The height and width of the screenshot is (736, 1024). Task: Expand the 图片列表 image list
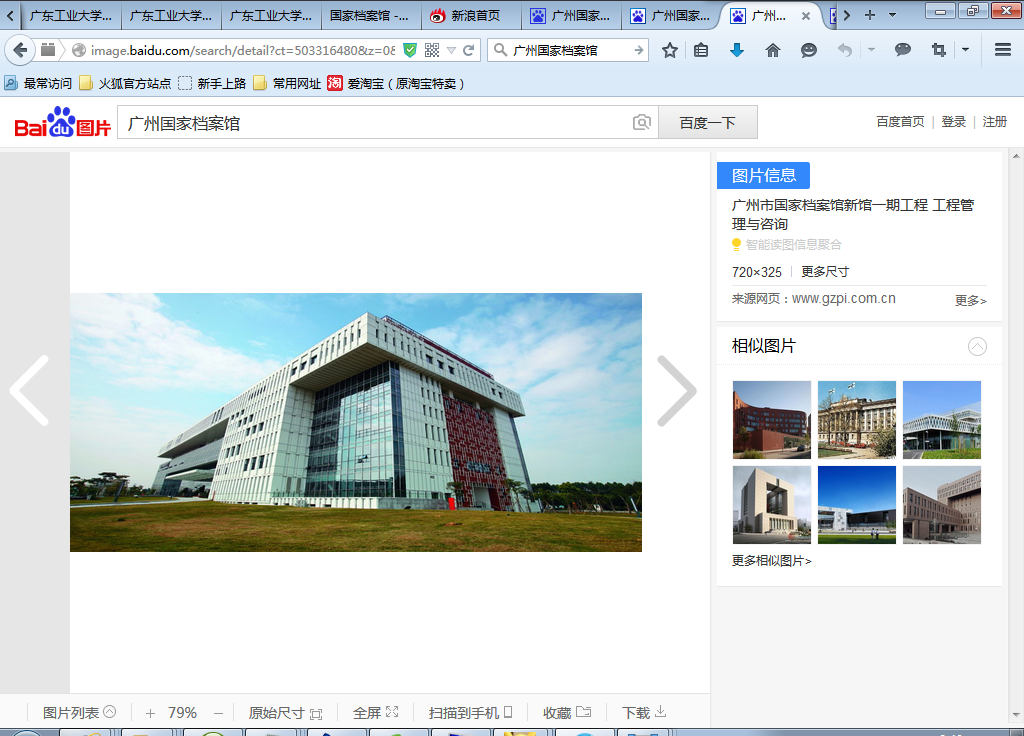tap(79, 713)
